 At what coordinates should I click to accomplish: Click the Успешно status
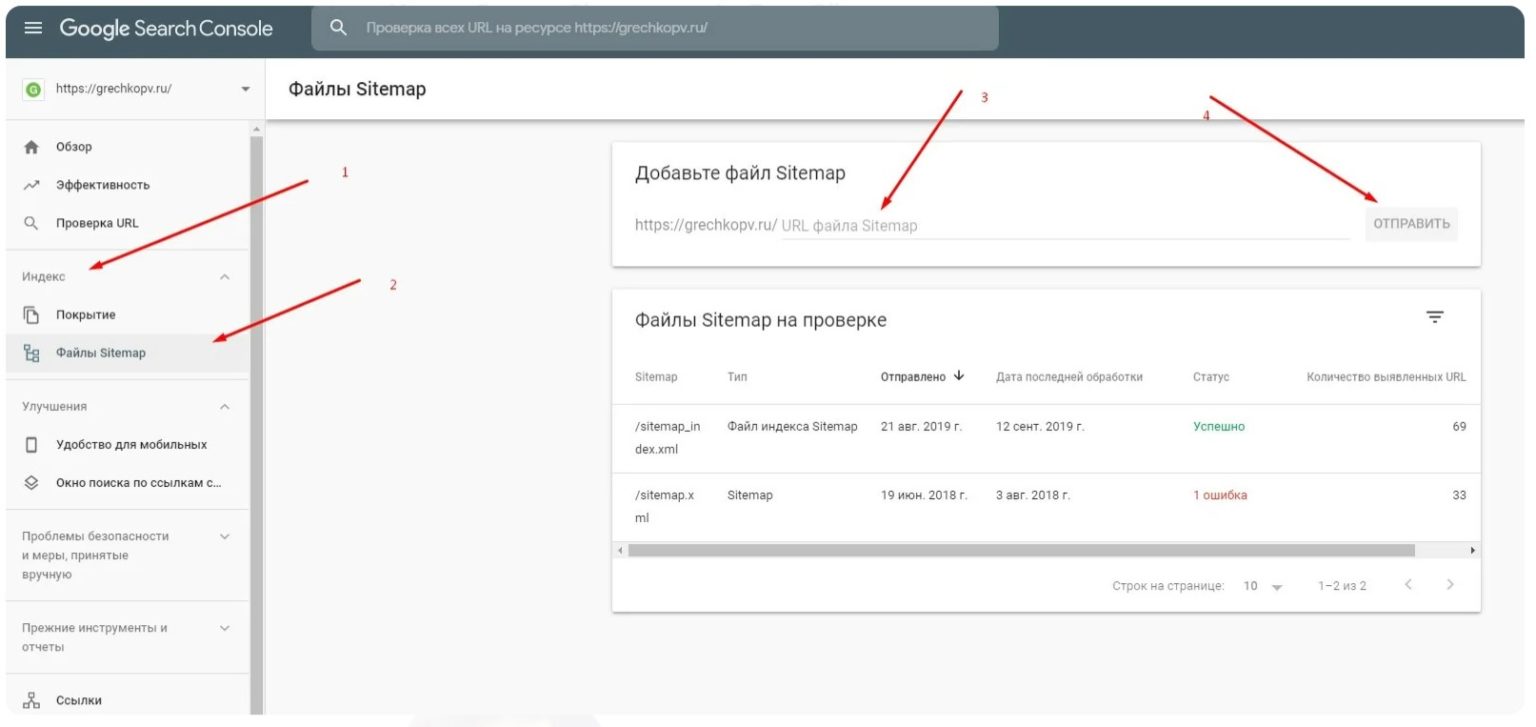(x=1219, y=427)
